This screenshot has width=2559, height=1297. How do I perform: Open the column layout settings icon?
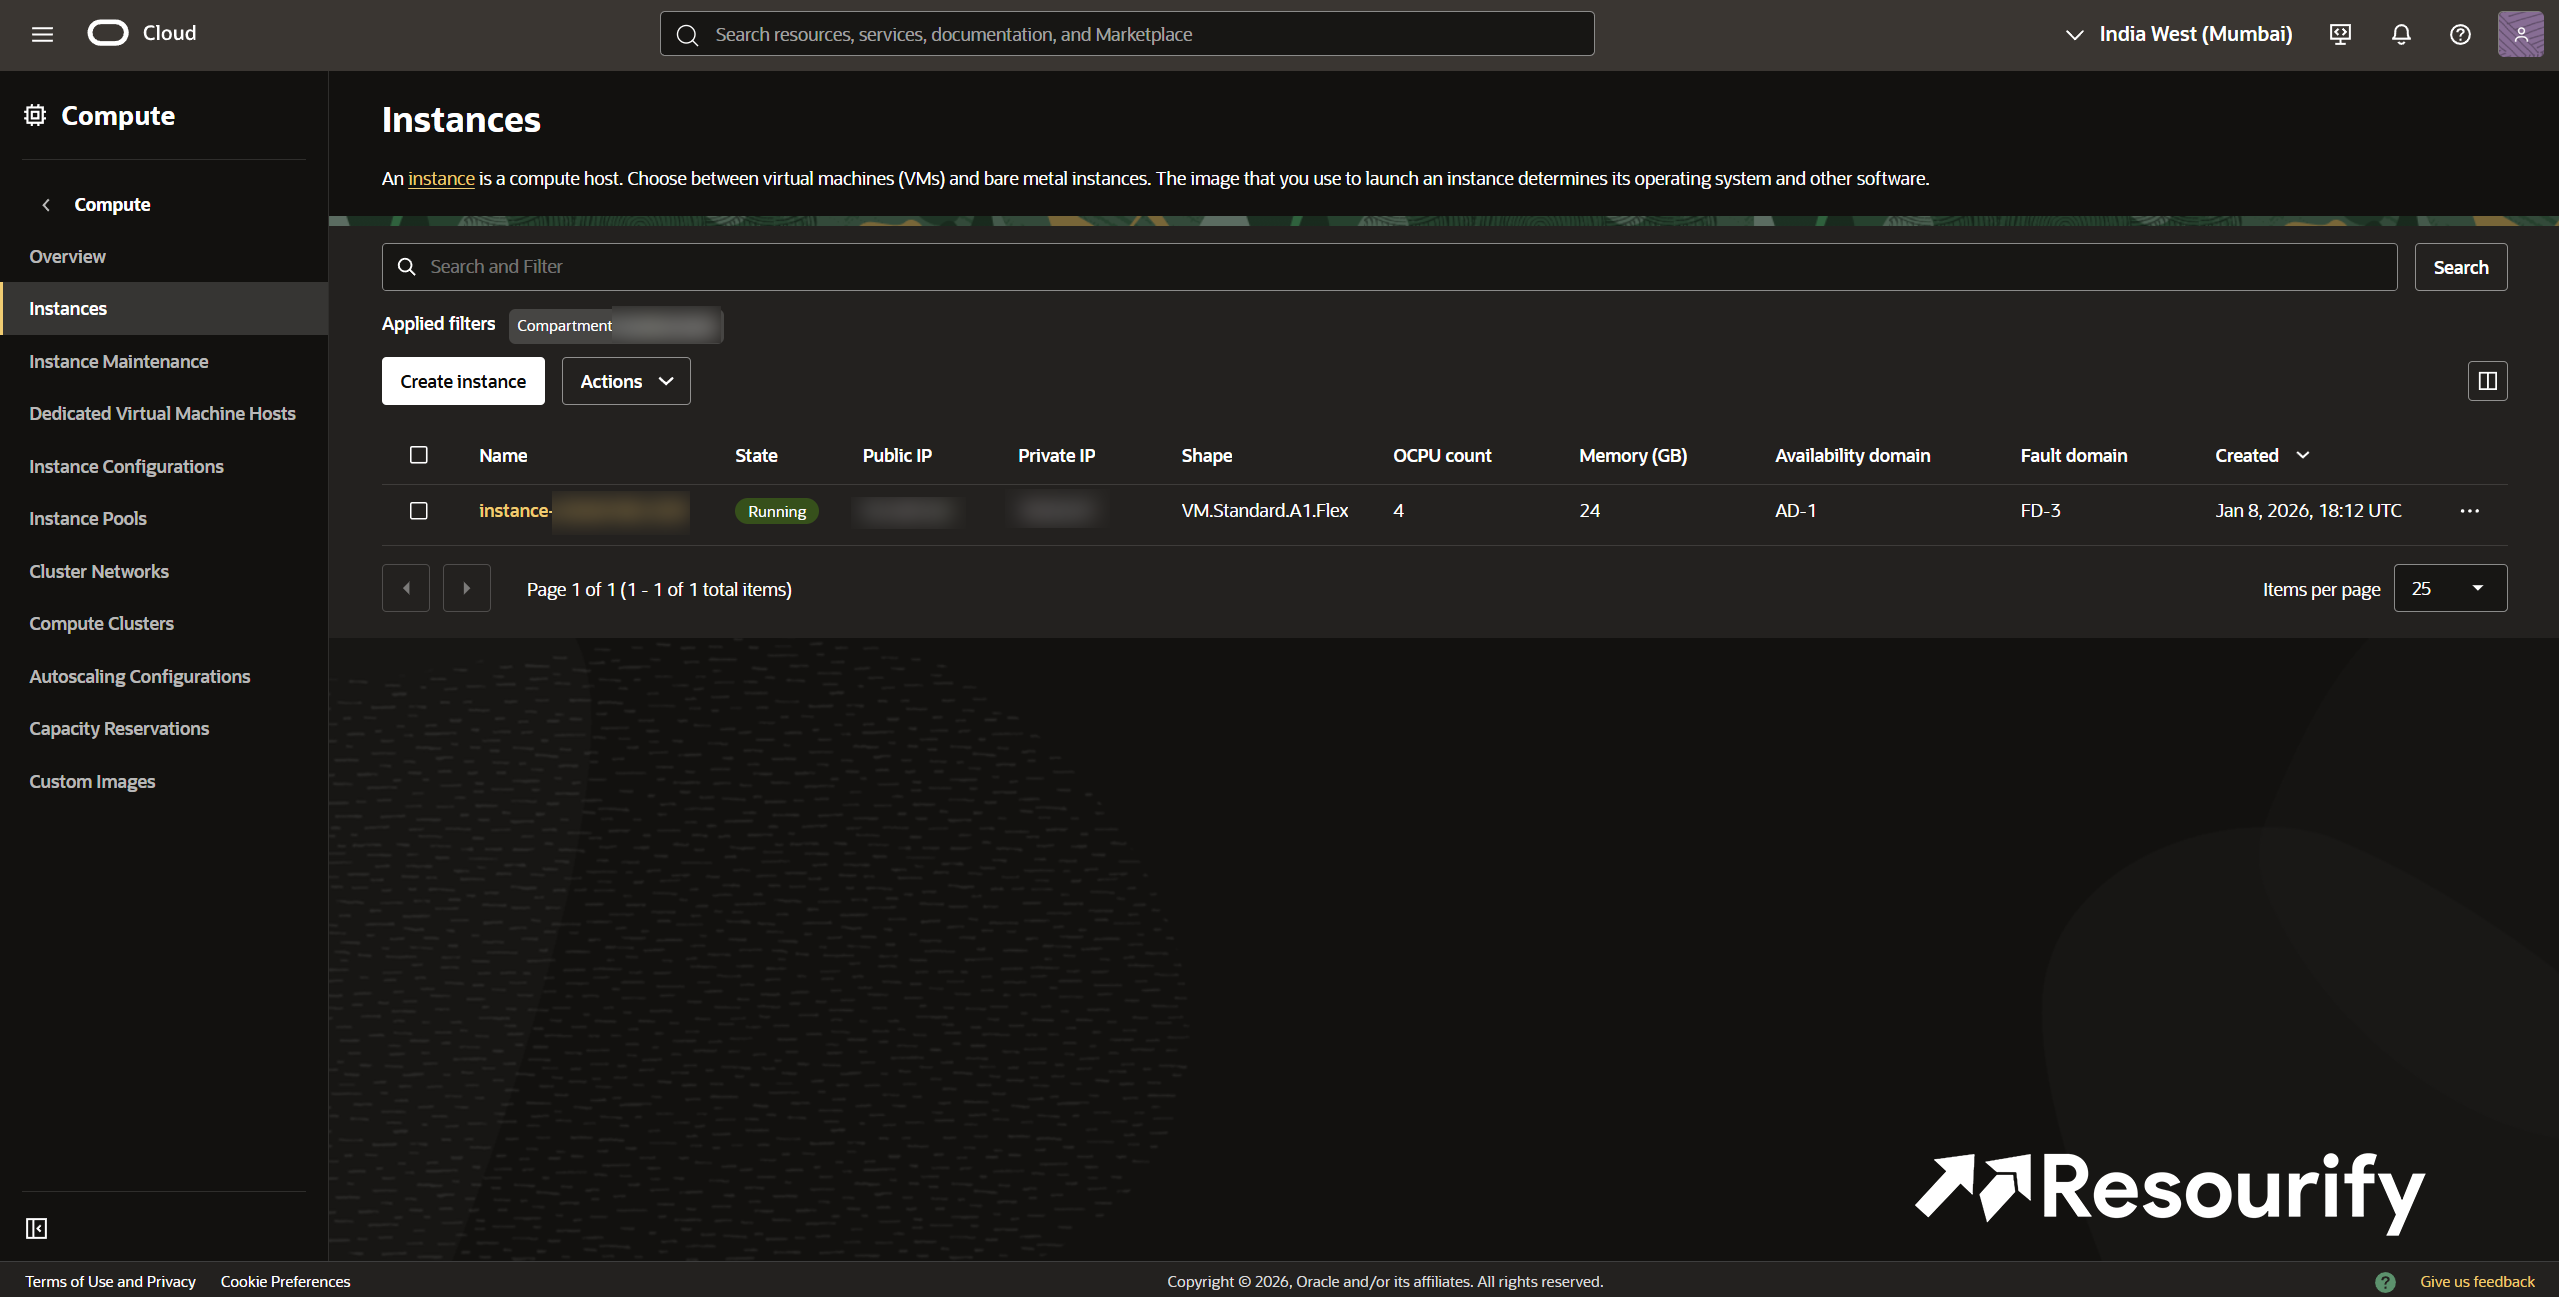click(x=2487, y=381)
